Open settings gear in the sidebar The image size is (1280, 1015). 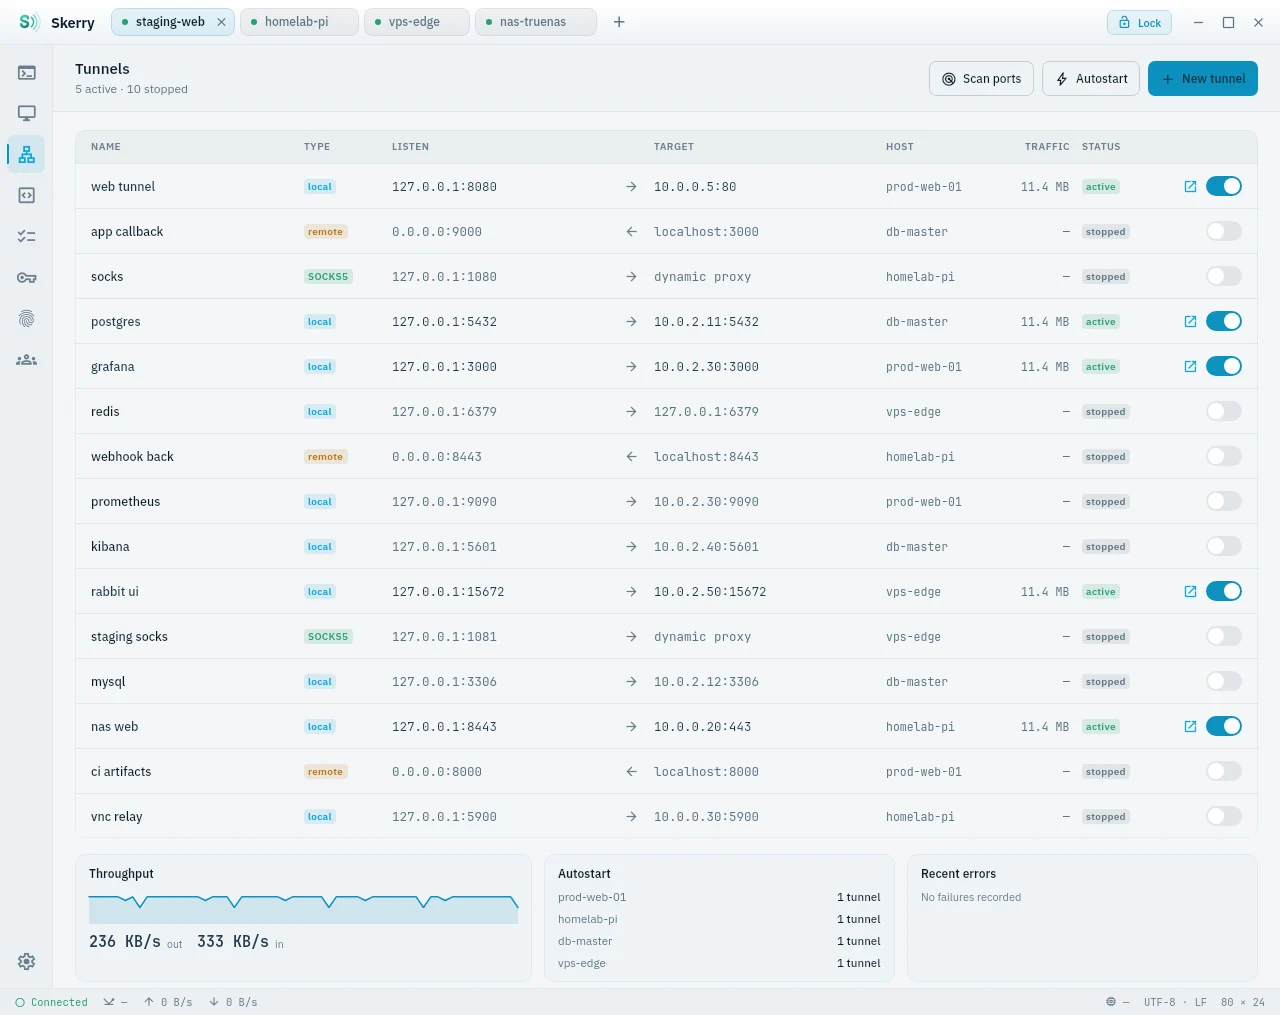click(x=27, y=961)
